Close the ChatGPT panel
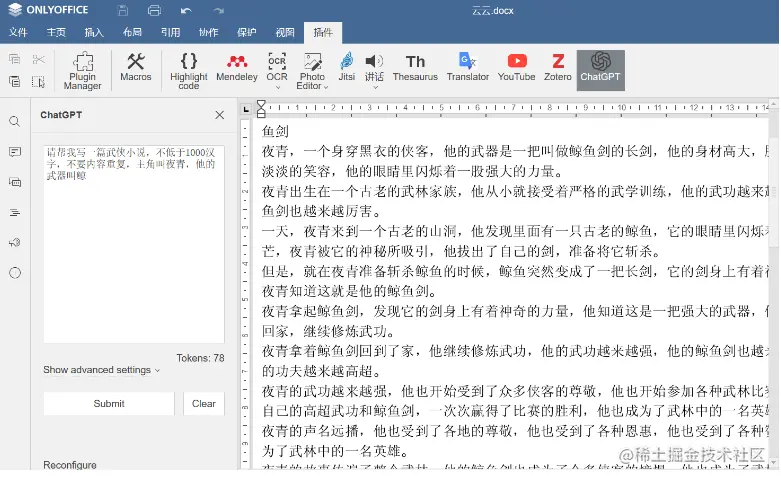 click(x=220, y=115)
